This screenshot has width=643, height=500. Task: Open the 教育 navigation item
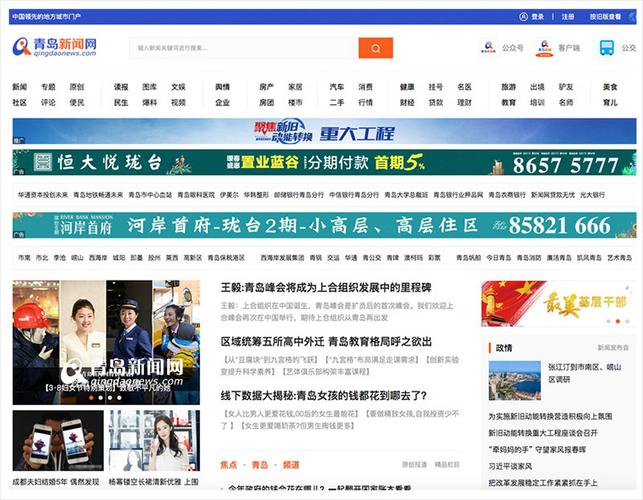(x=508, y=103)
